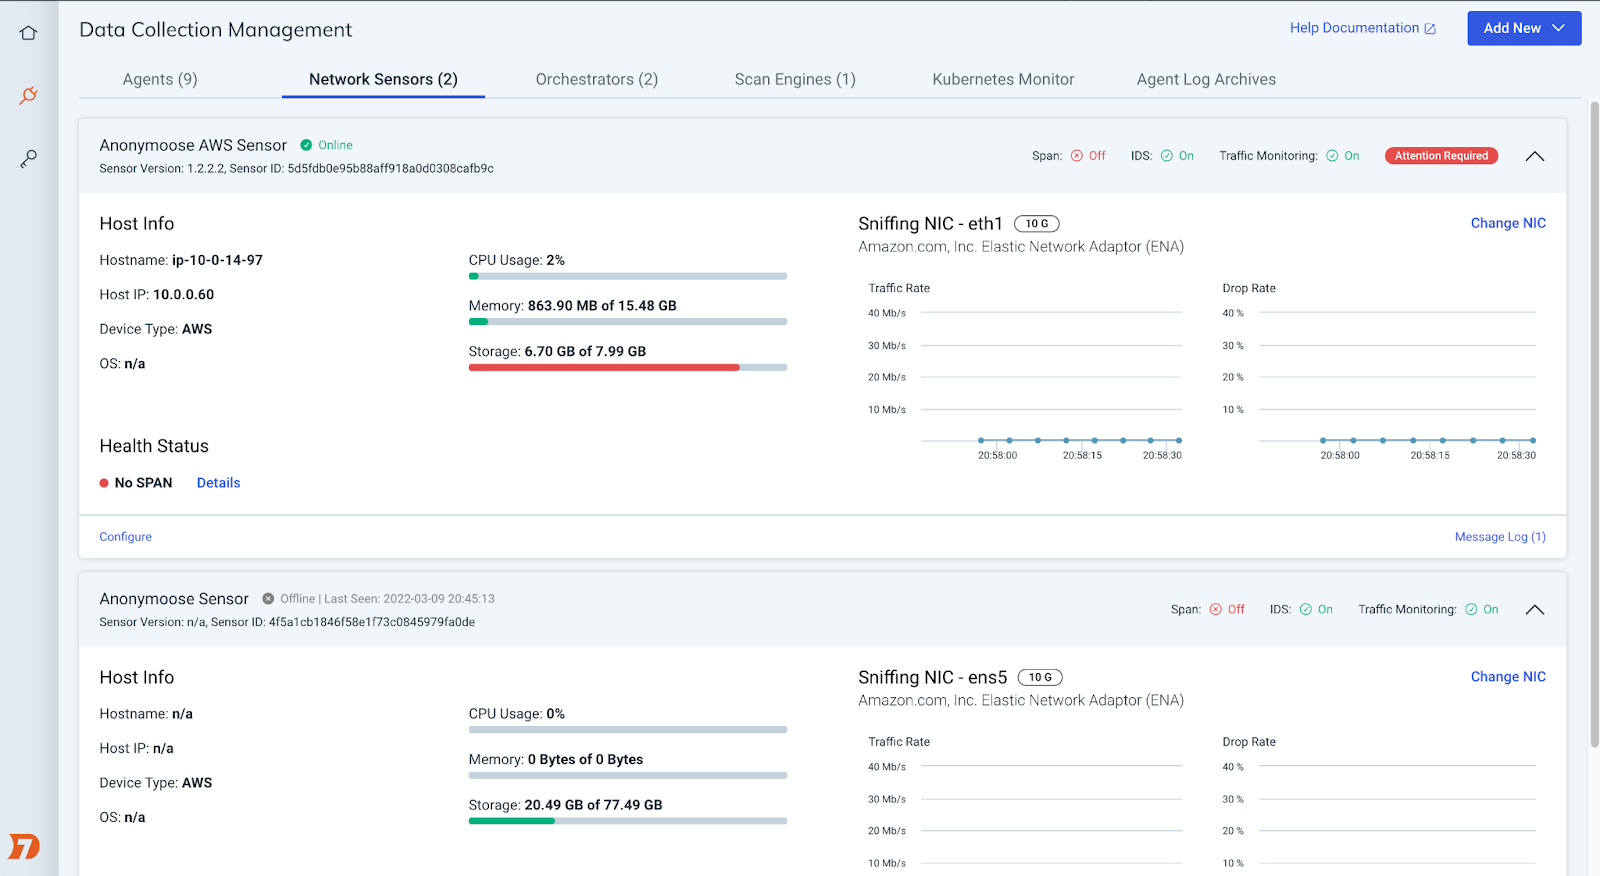Image resolution: width=1600 pixels, height=876 pixels.
Task: Click the green Online status icon
Action: tap(306, 145)
